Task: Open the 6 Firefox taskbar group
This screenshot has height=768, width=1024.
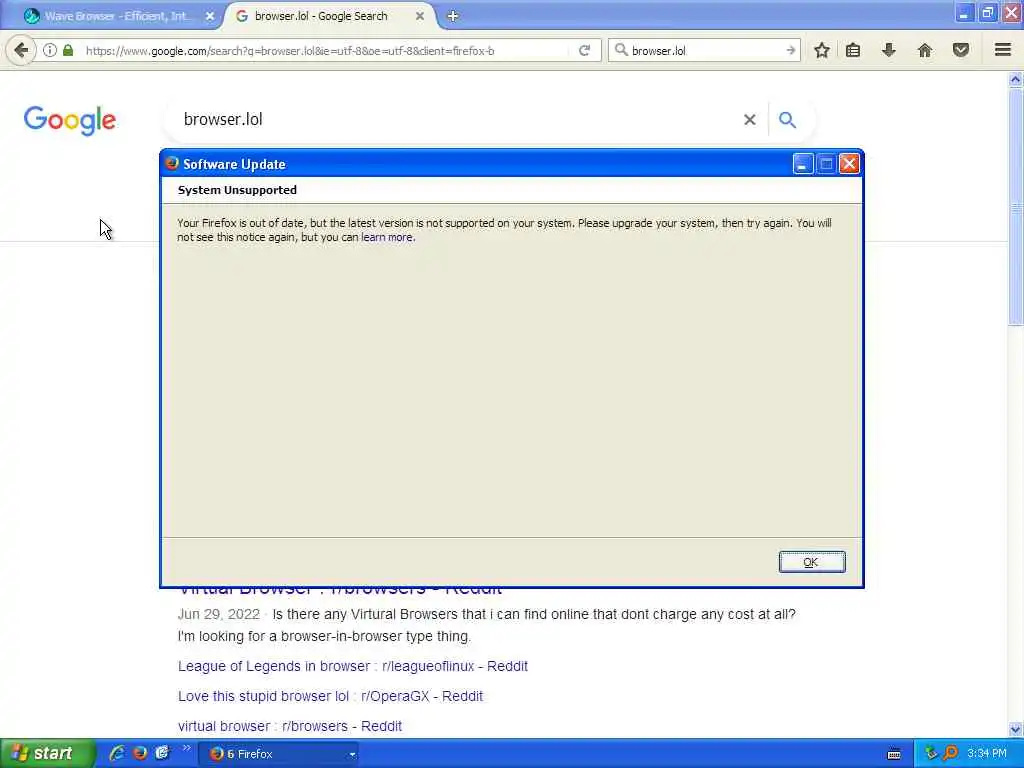Action: [x=279, y=754]
